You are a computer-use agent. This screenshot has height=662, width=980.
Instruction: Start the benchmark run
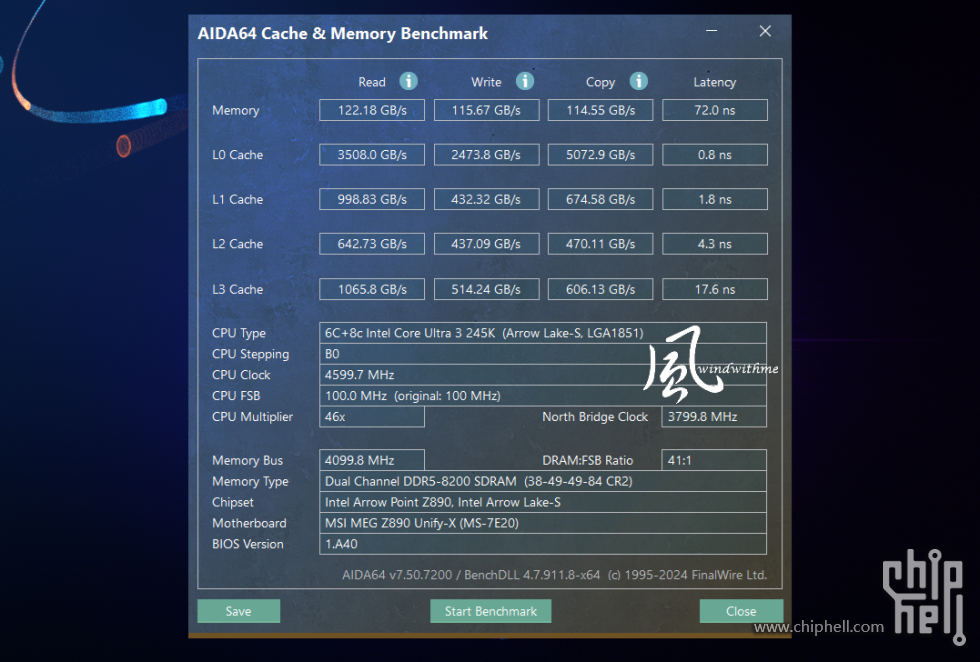click(491, 611)
